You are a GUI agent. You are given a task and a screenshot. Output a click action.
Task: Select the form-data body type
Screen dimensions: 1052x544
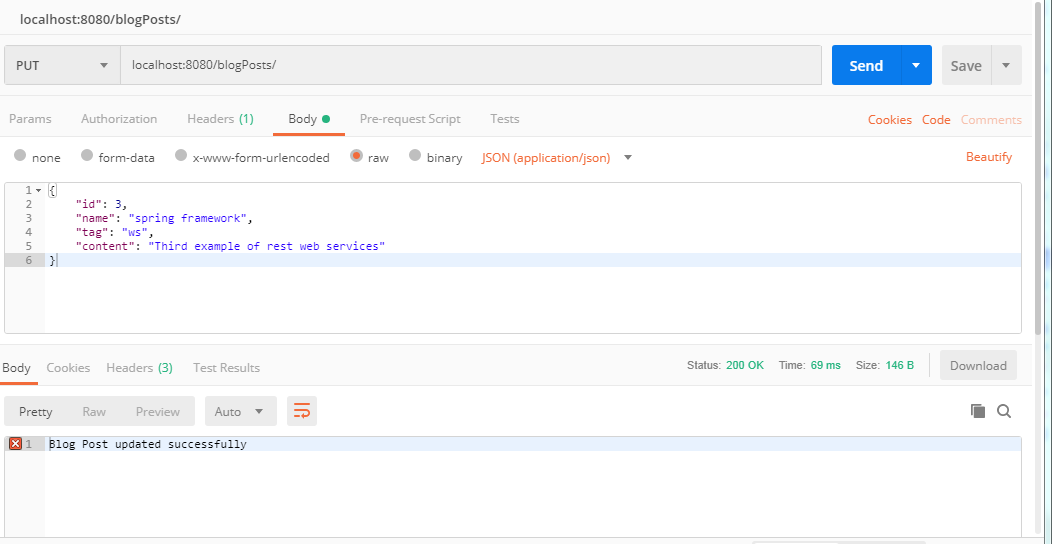(x=87, y=156)
